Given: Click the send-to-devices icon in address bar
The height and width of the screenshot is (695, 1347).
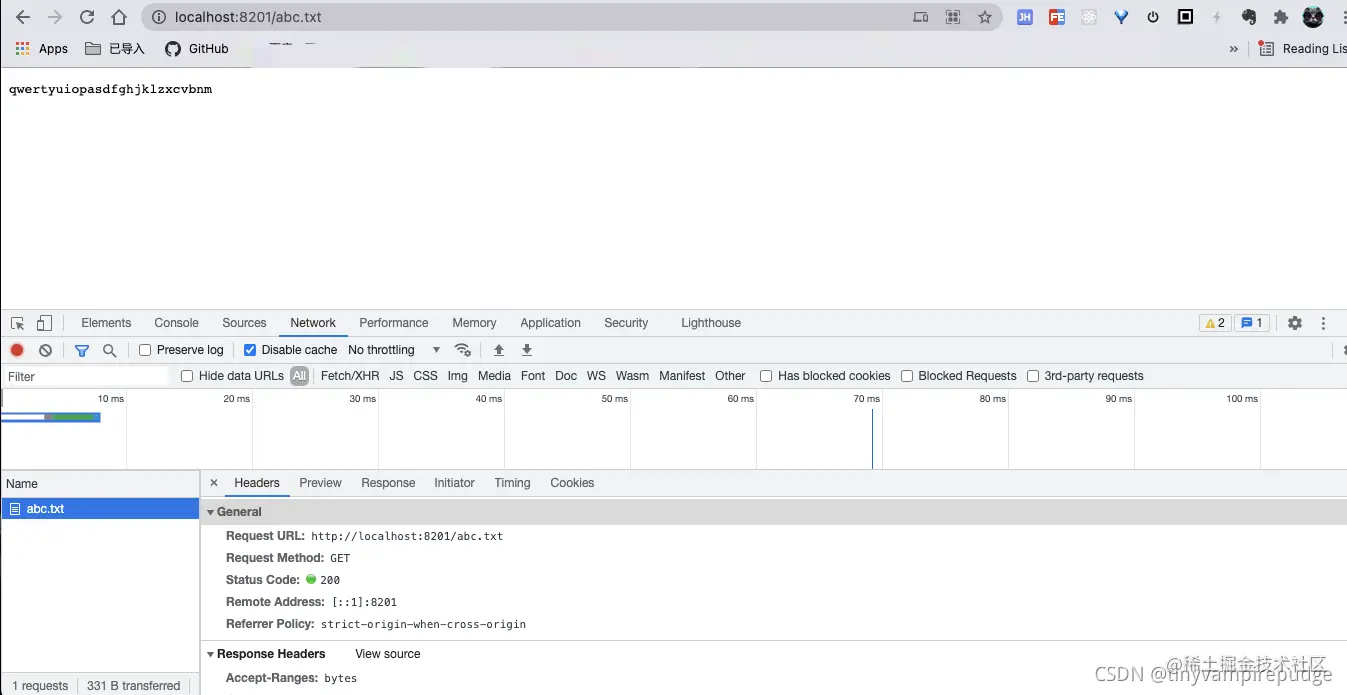Looking at the screenshot, I should click(x=921, y=17).
